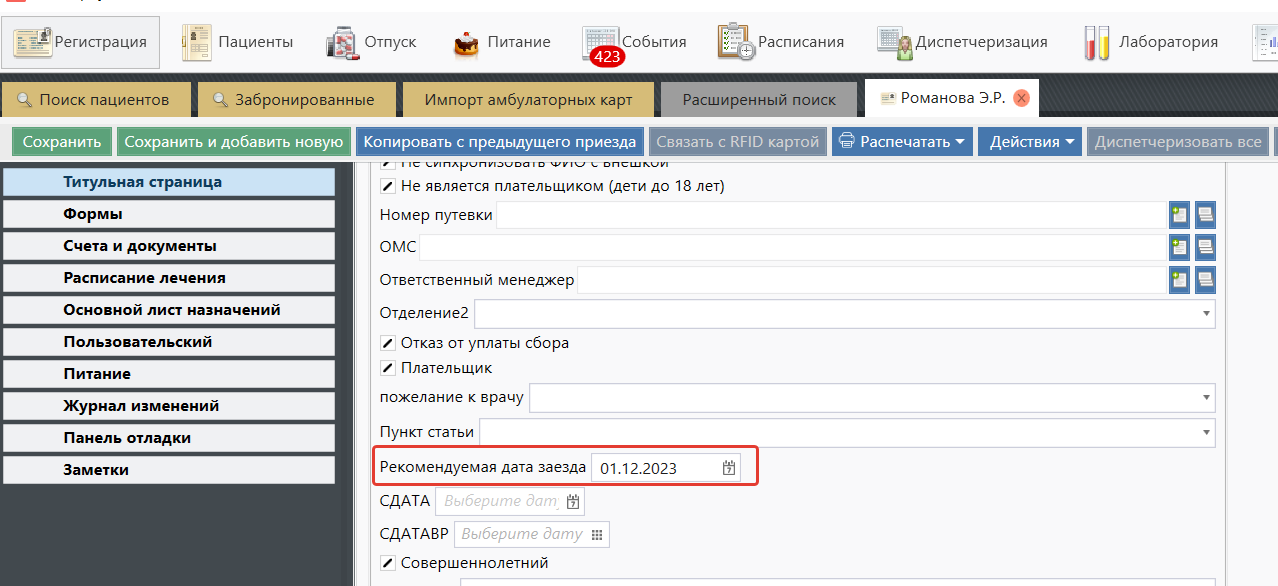Viewport: 1278px width, 586px height.
Task: Toggle the Плательщик checkbox
Action: tap(388, 368)
